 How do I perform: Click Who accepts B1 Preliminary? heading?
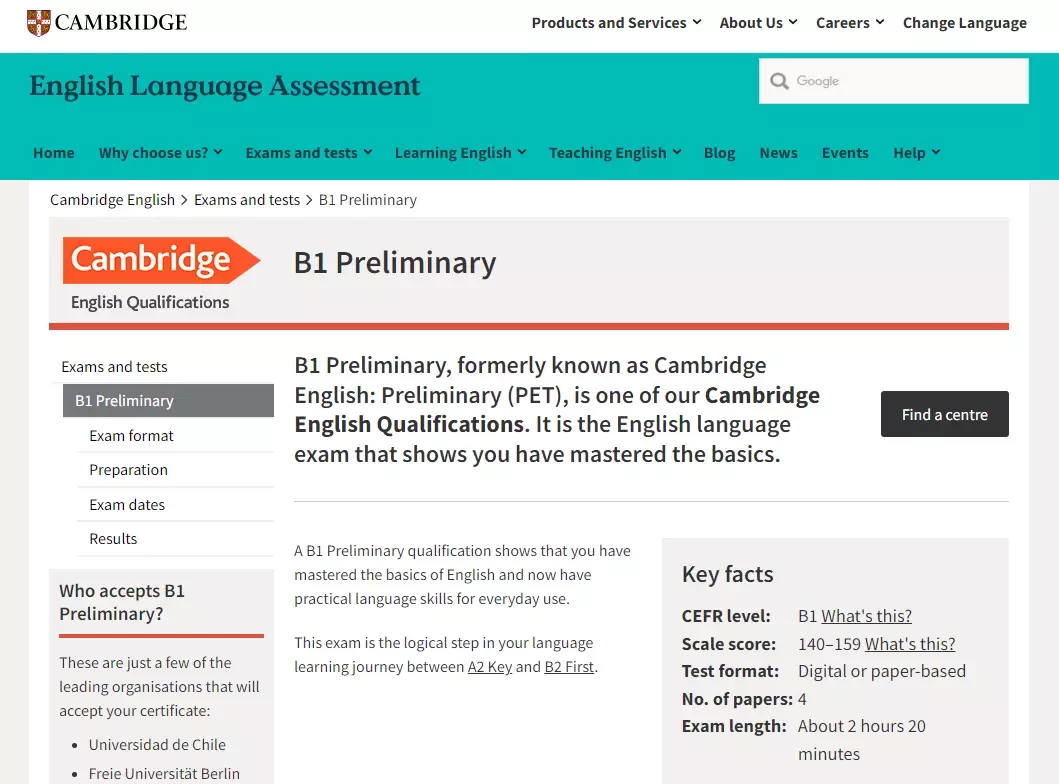[x=122, y=602]
